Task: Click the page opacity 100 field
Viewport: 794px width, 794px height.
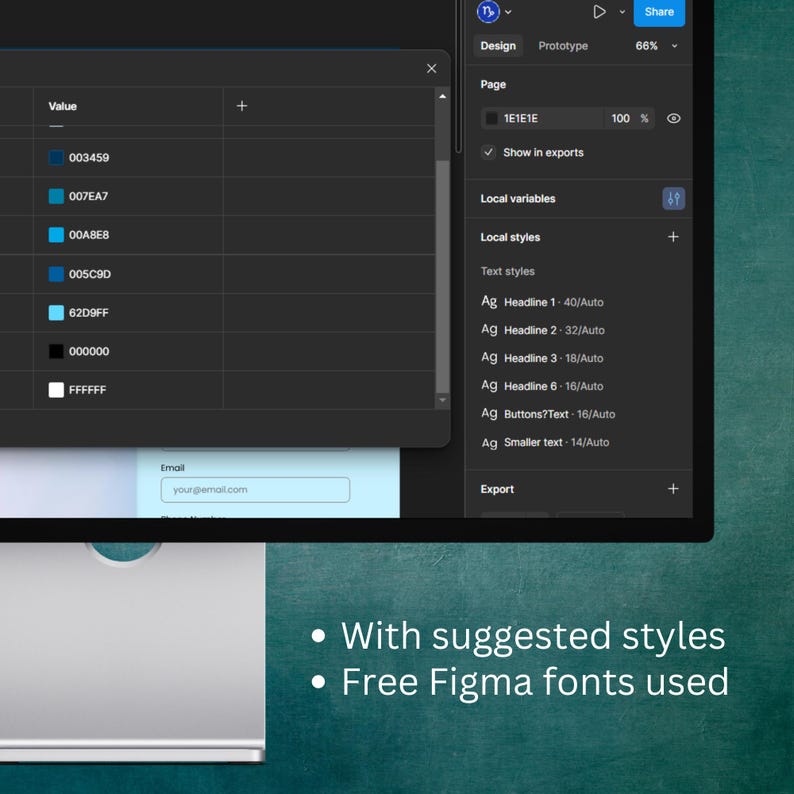Action: (620, 118)
